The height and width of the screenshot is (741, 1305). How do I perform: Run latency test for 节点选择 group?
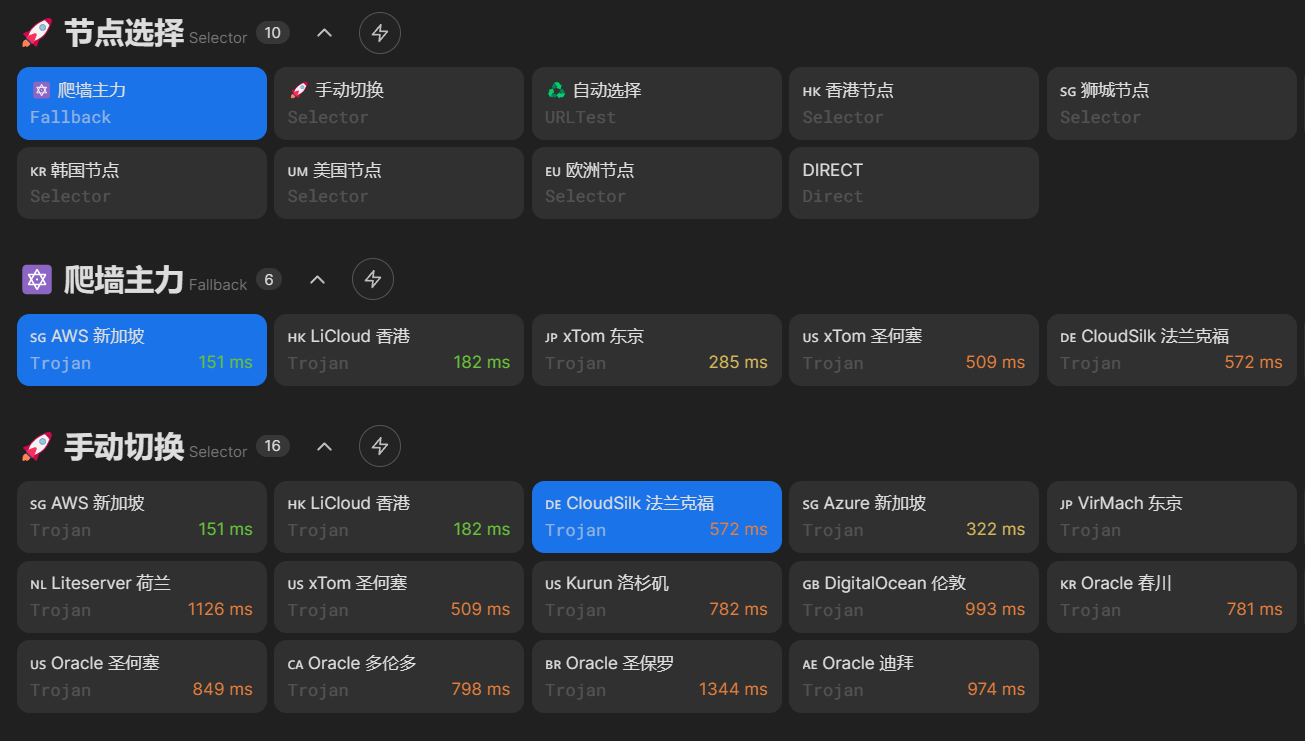[380, 33]
